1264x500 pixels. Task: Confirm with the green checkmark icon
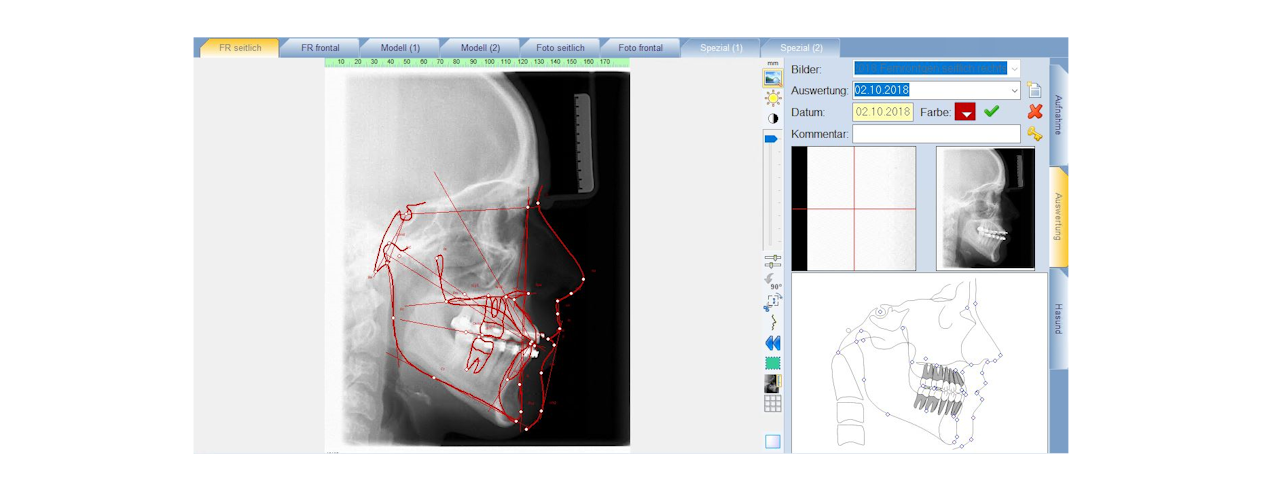(x=991, y=112)
